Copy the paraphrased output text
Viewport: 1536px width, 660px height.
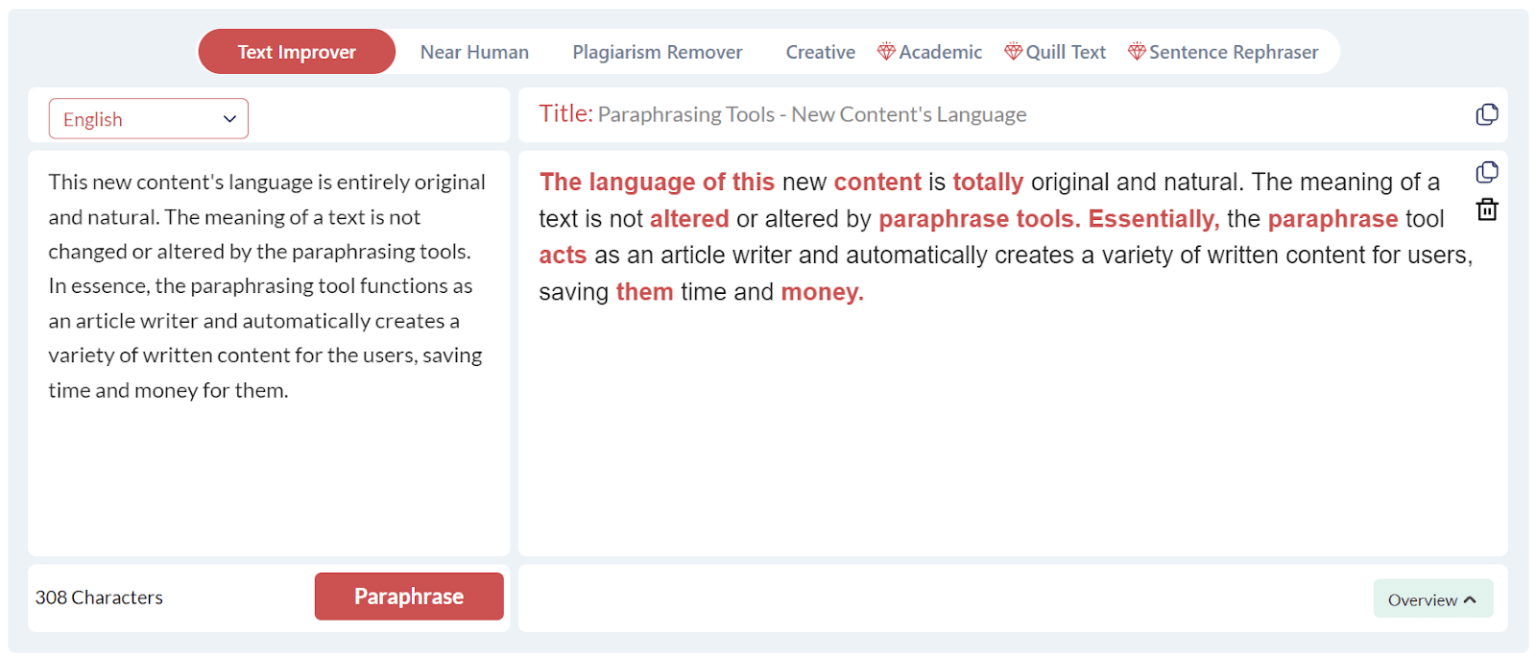point(1487,172)
